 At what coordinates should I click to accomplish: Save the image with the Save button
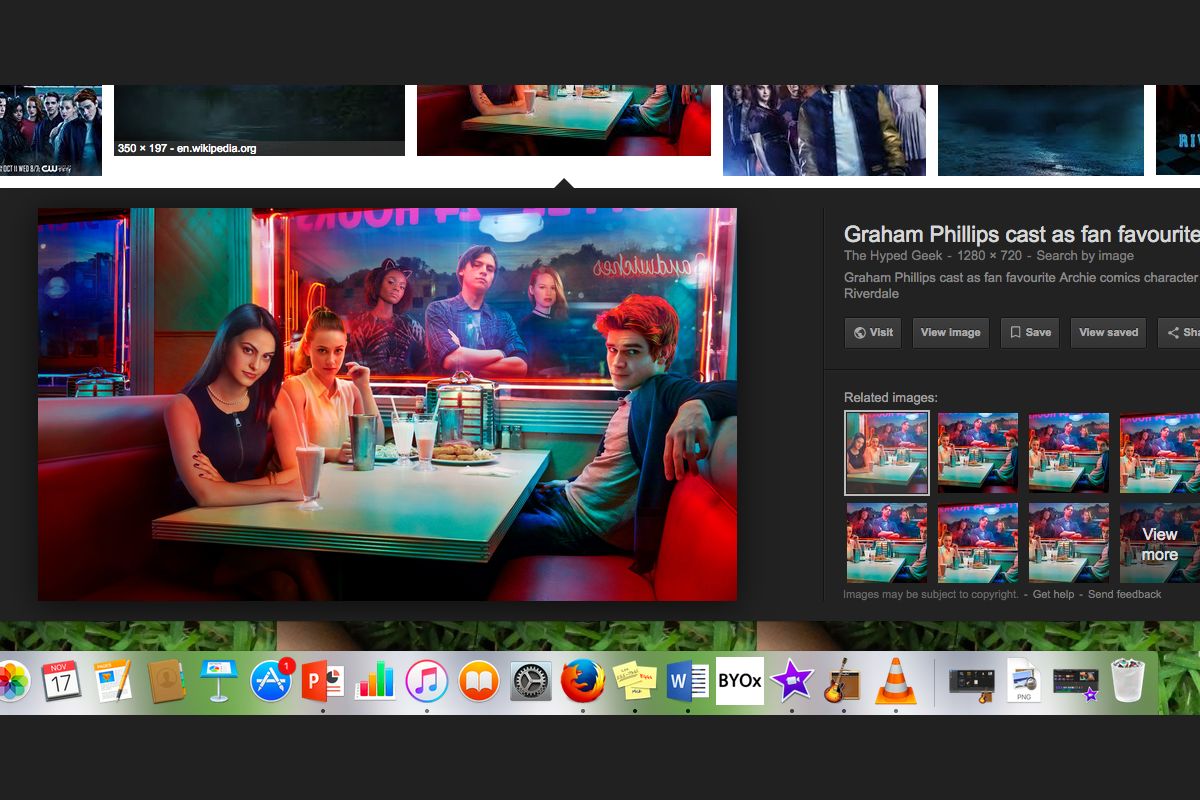[x=1030, y=333]
